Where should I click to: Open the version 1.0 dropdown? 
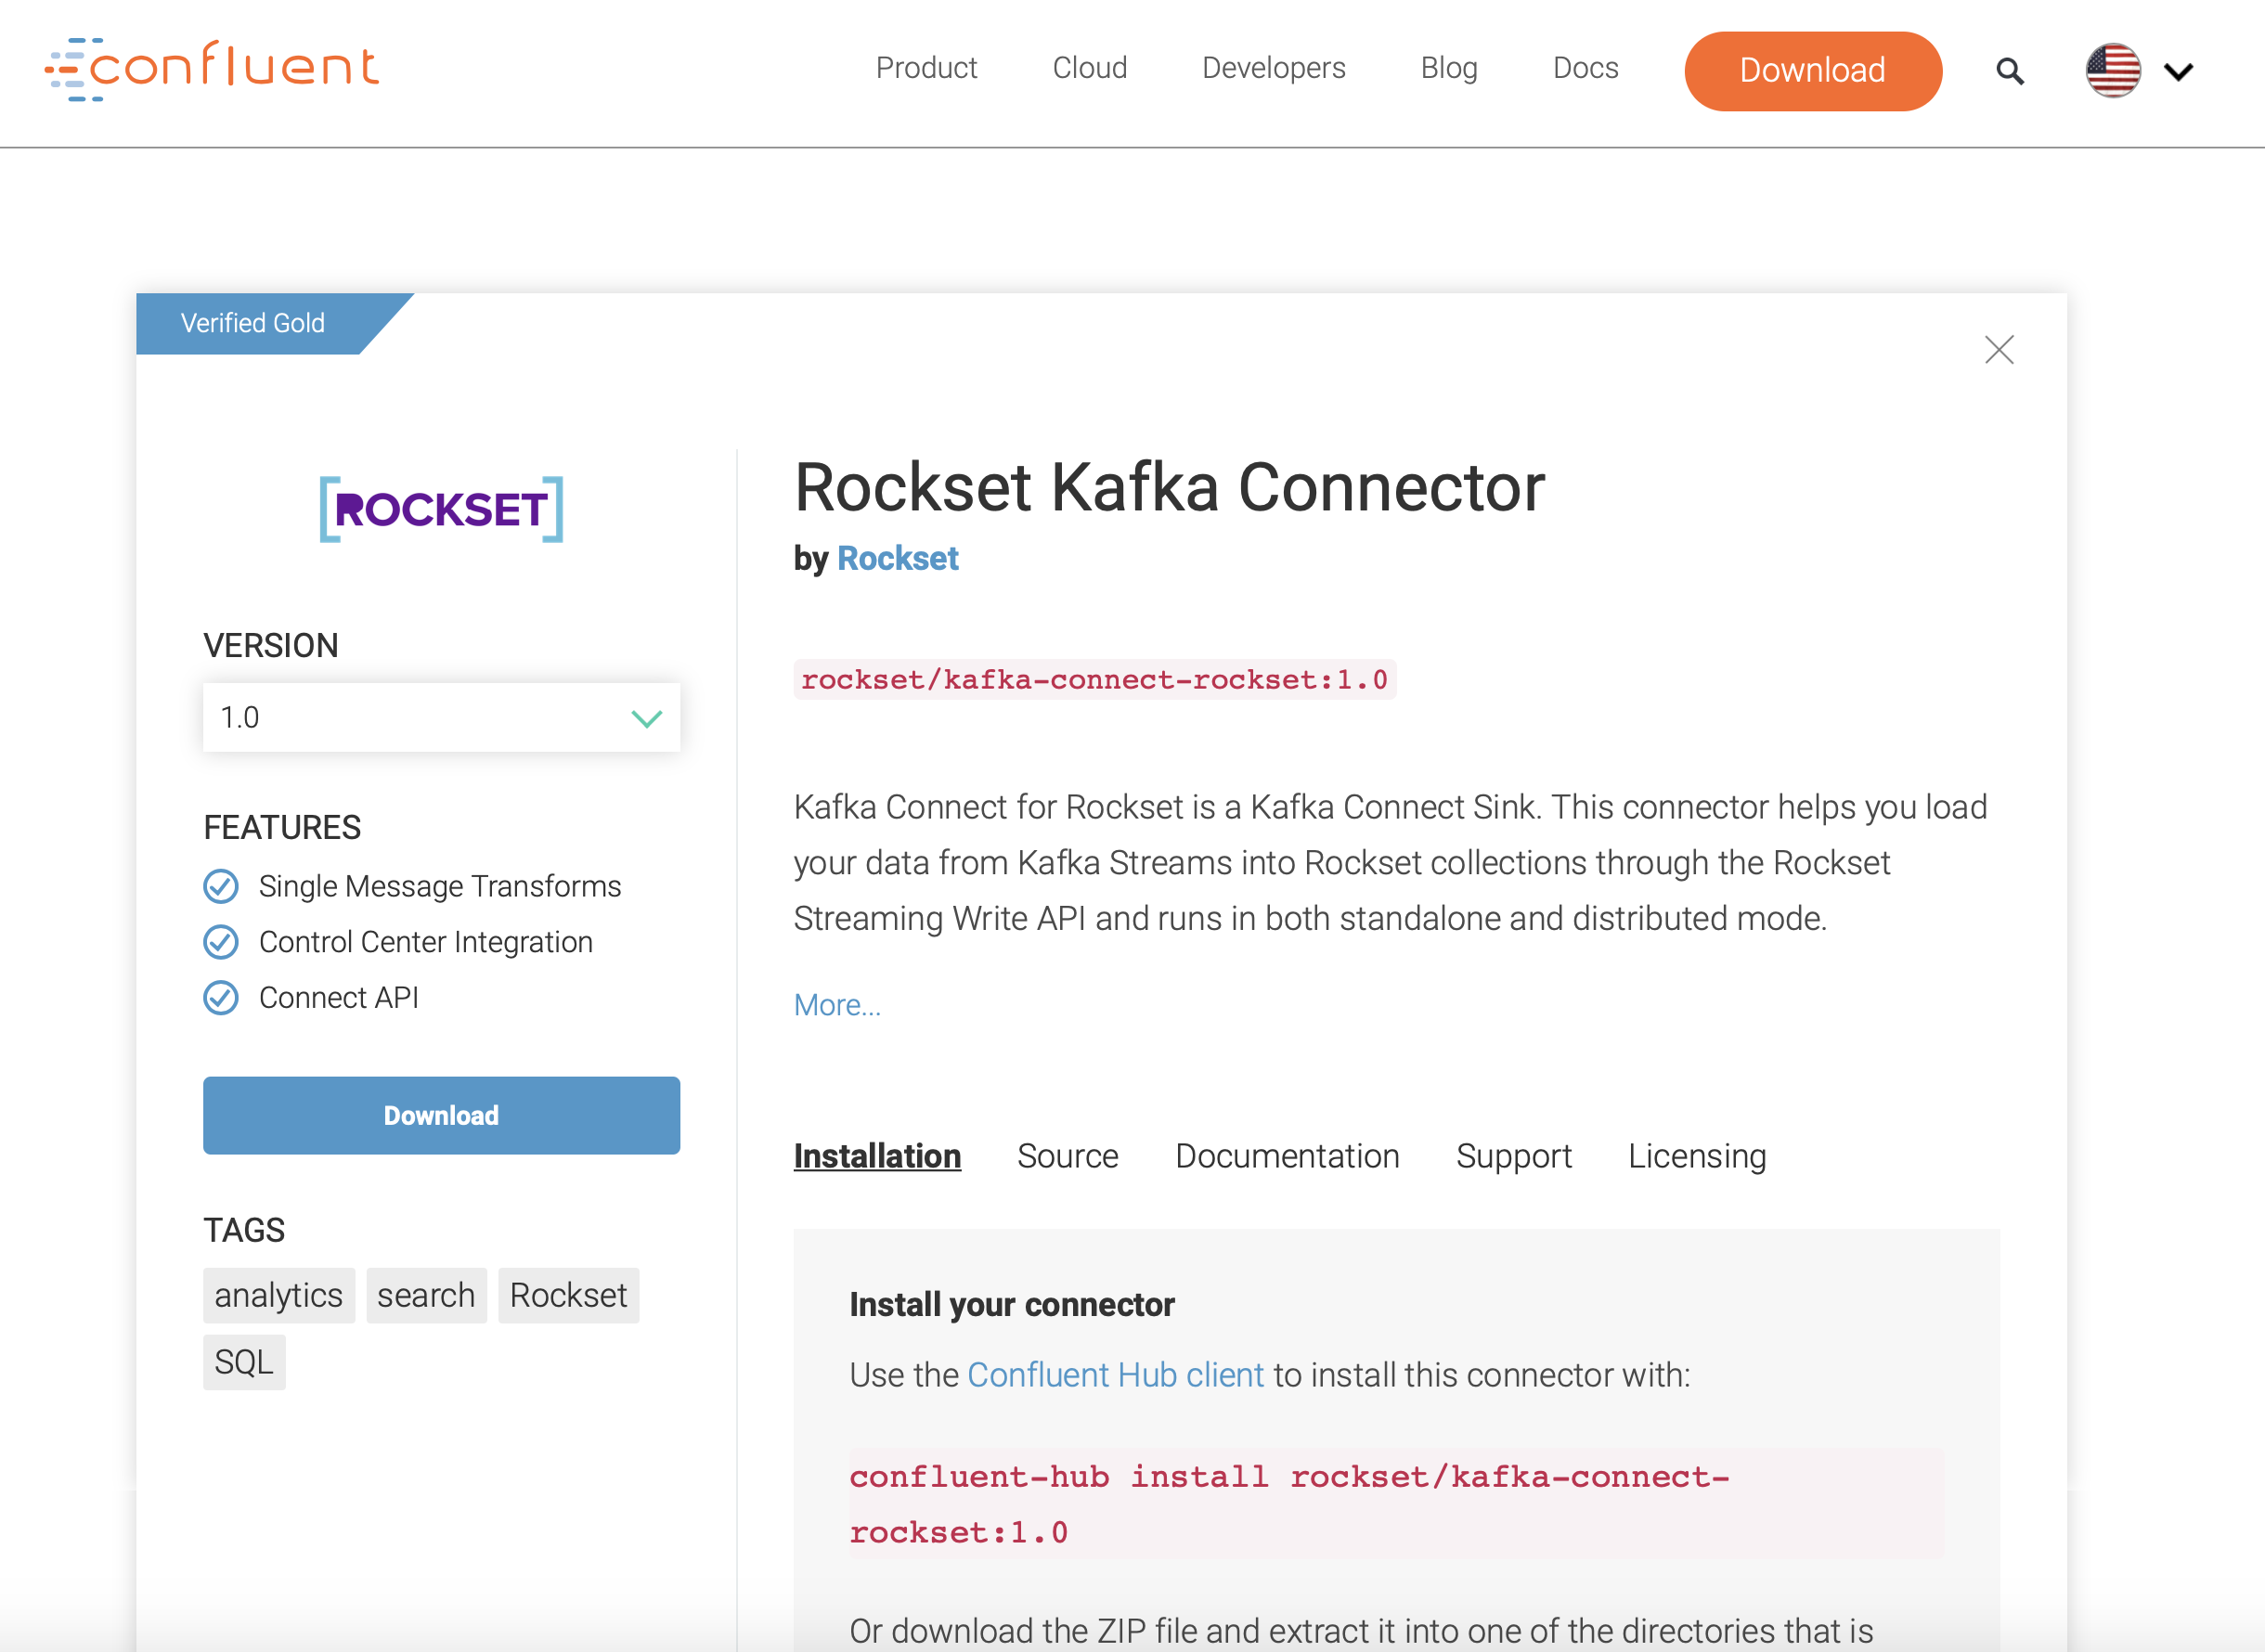click(441, 718)
